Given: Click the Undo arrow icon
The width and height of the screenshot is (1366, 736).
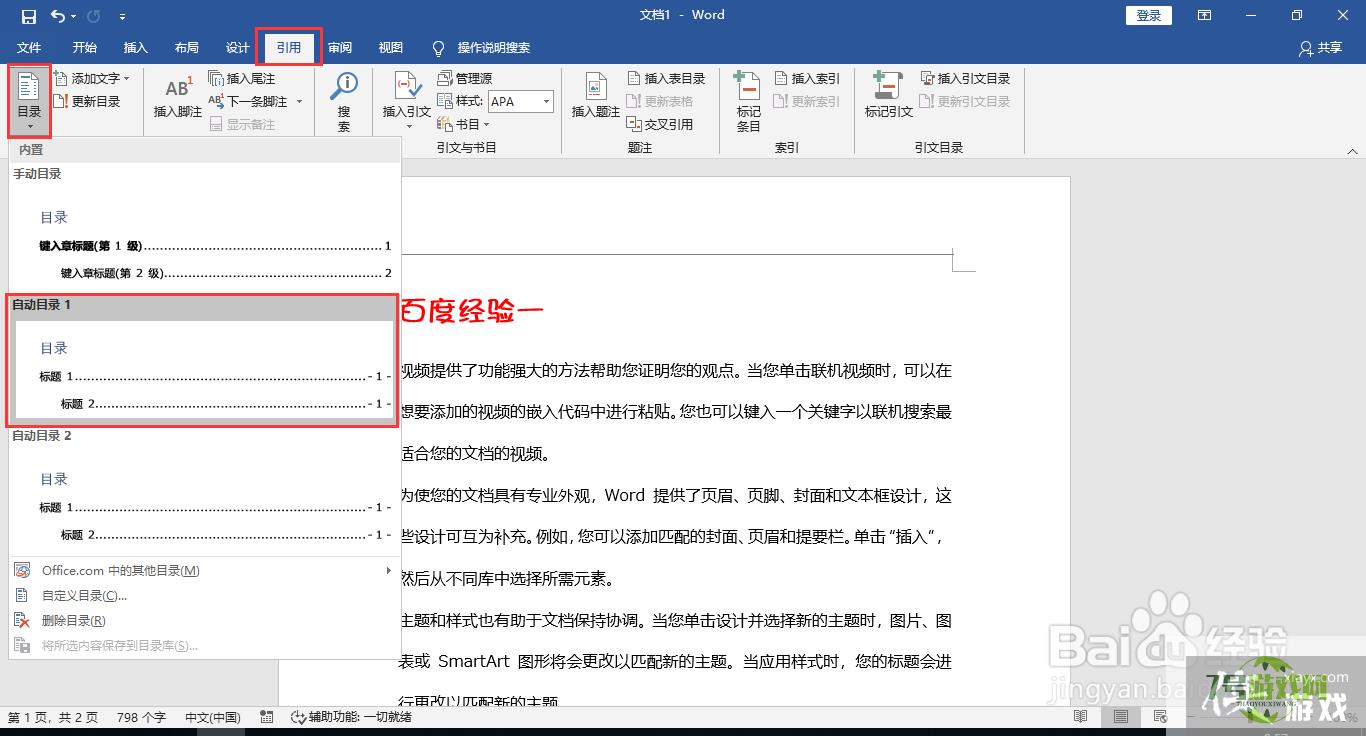Looking at the screenshot, I should coord(57,16).
